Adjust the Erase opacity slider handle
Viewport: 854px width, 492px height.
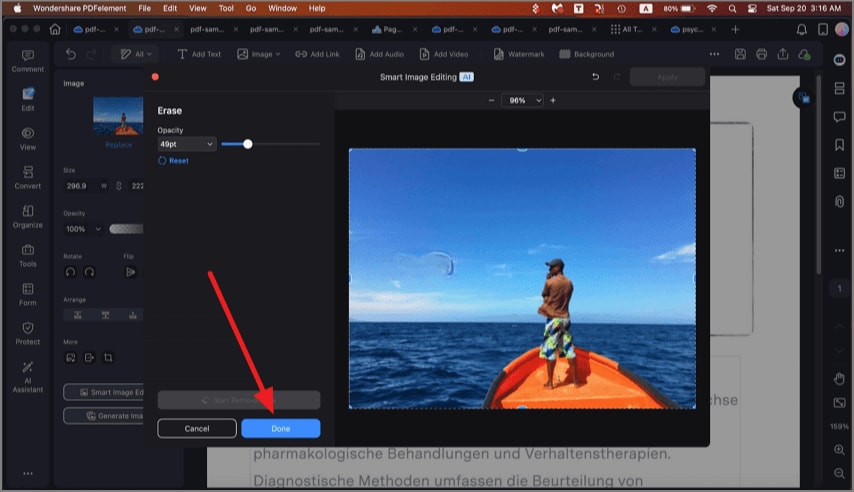(248, 144)
